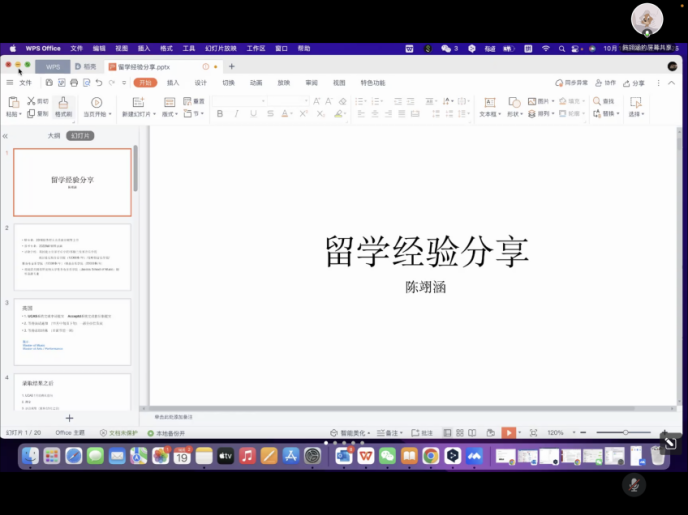Open the 幻灯片放映 menu in menu bar

point(221,48)
